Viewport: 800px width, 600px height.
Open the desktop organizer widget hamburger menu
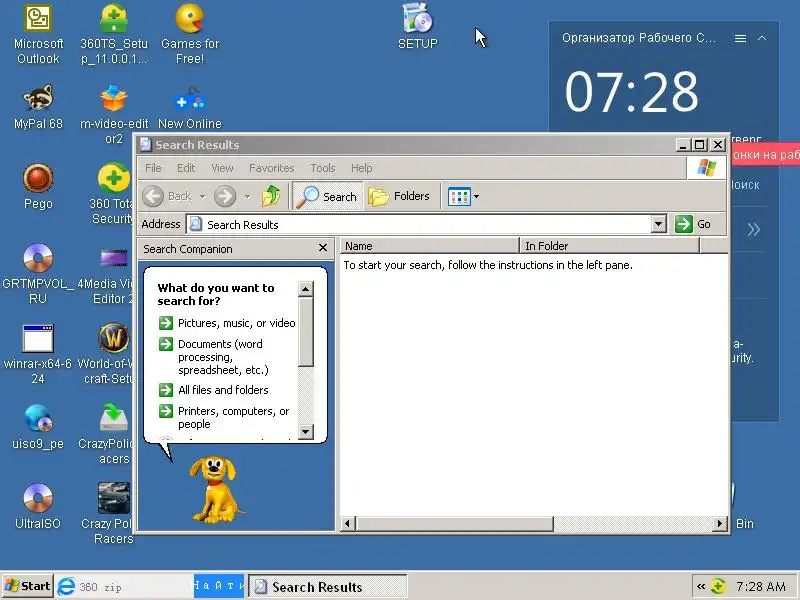tap(740, 38)
